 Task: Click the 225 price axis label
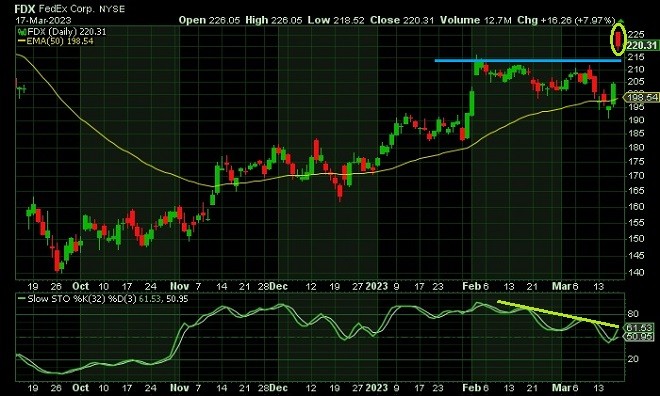[636, 35]
